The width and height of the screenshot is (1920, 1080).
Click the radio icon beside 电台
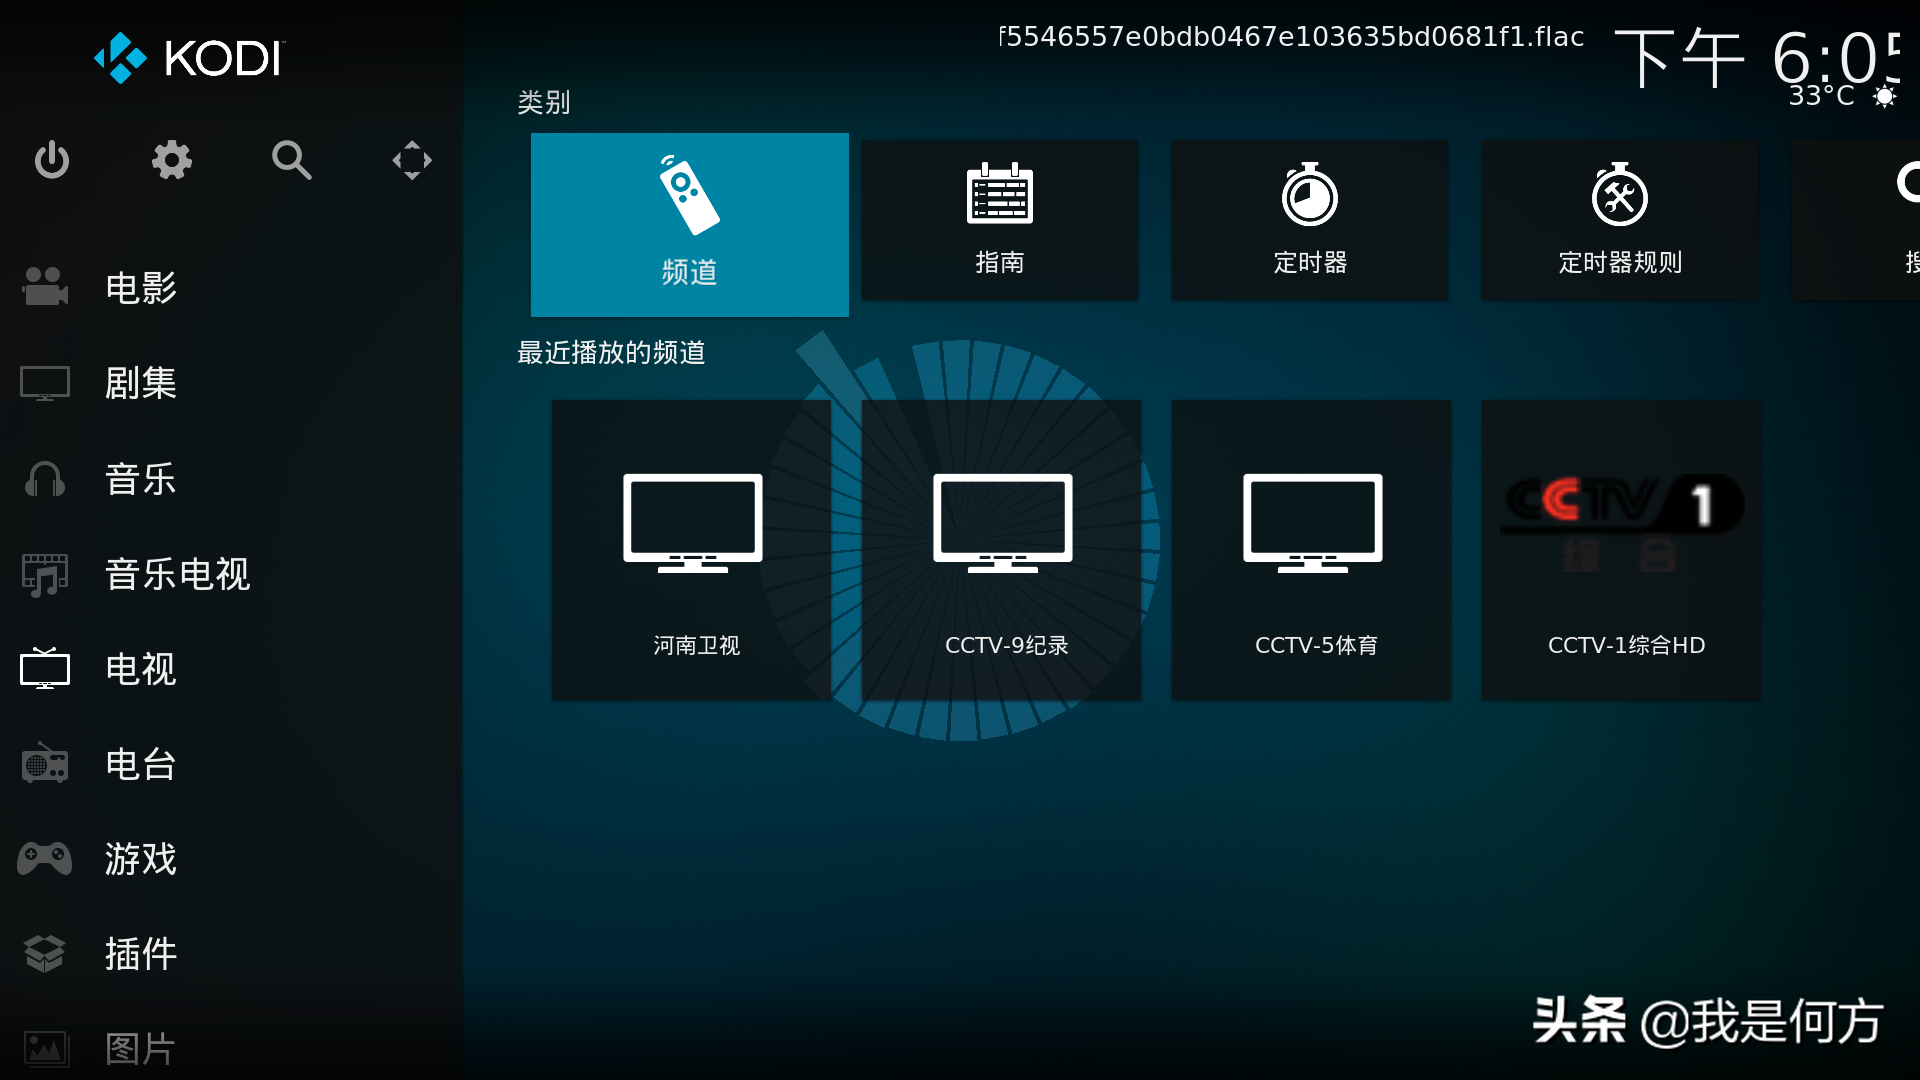[x=45, y=763]
